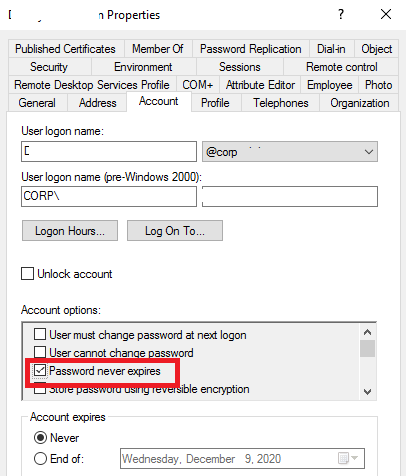Switch to the General tab
Screen dimensions: 406x476
tap(37, 103)
